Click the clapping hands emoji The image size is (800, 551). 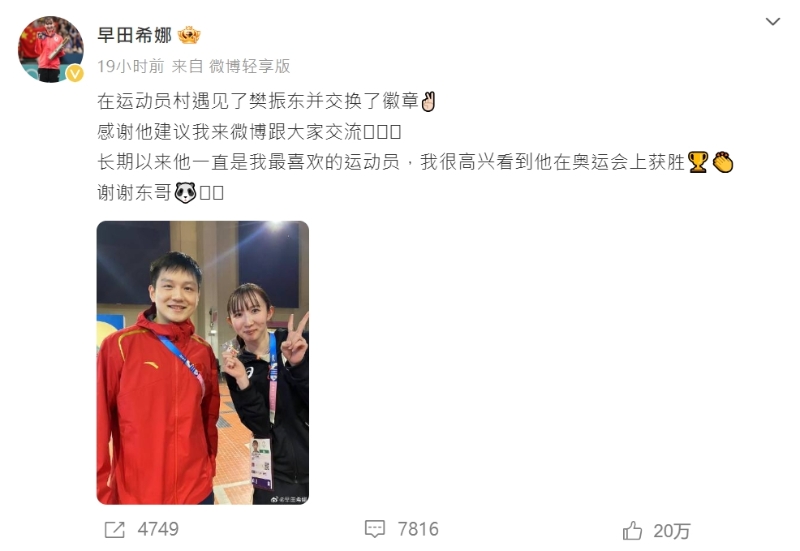click(723, 162)
